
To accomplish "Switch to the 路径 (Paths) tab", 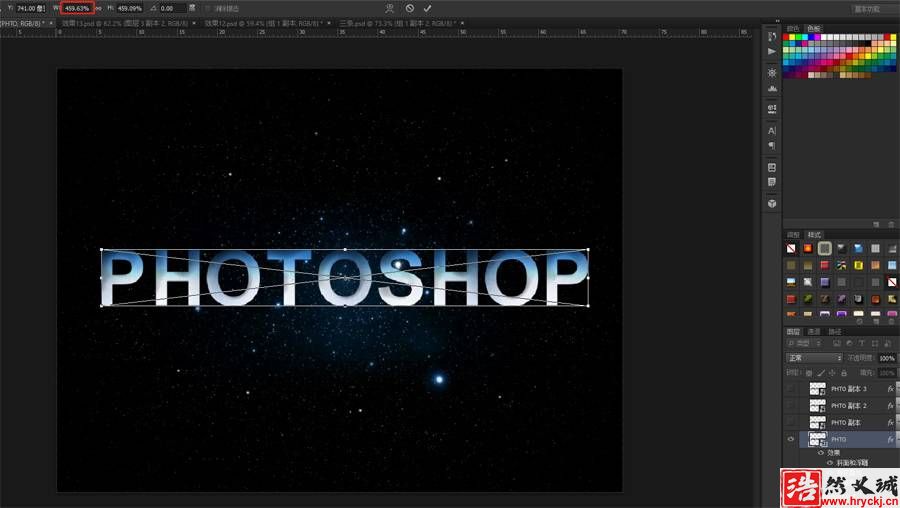I will pos(835,332).
